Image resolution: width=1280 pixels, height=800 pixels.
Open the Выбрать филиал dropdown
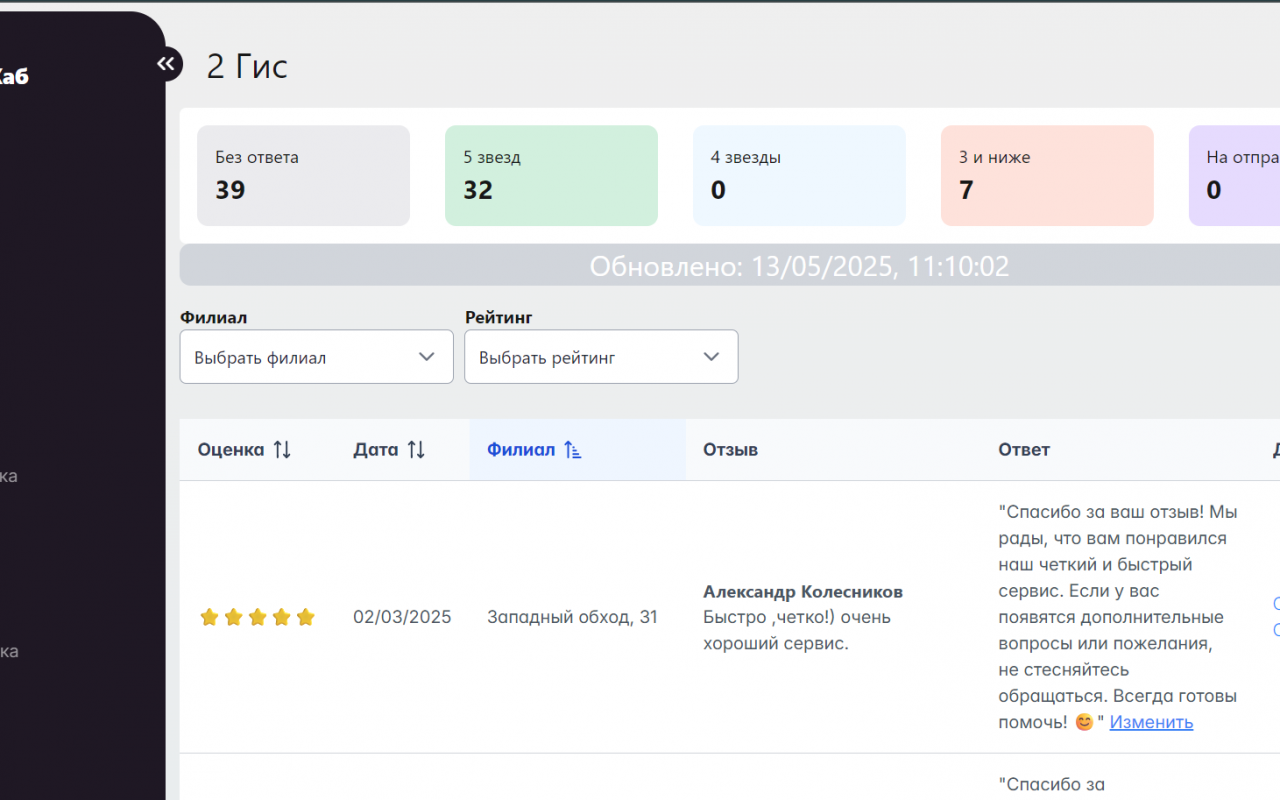tap(317, 357)
